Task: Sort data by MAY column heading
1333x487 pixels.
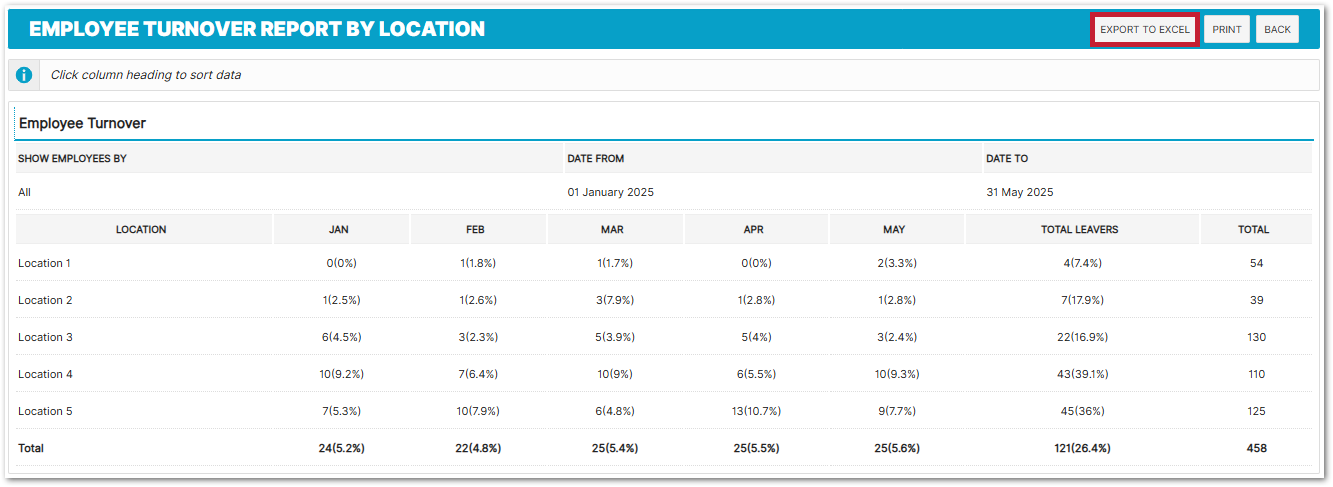Action: tap(894, 230)
